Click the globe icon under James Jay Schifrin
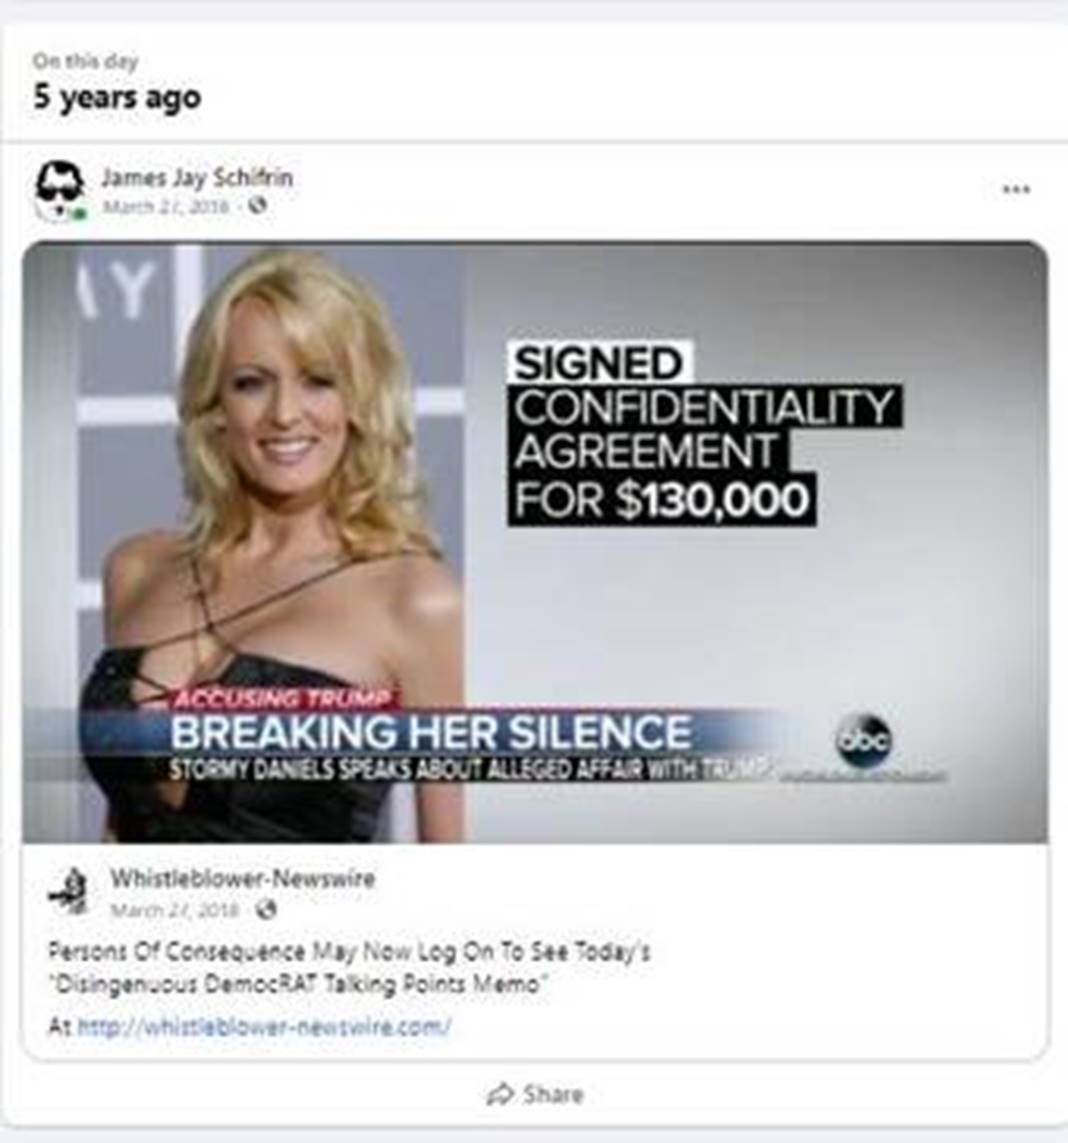Viewport: 1068px width, 1143px height. click(x=257, y=206)
